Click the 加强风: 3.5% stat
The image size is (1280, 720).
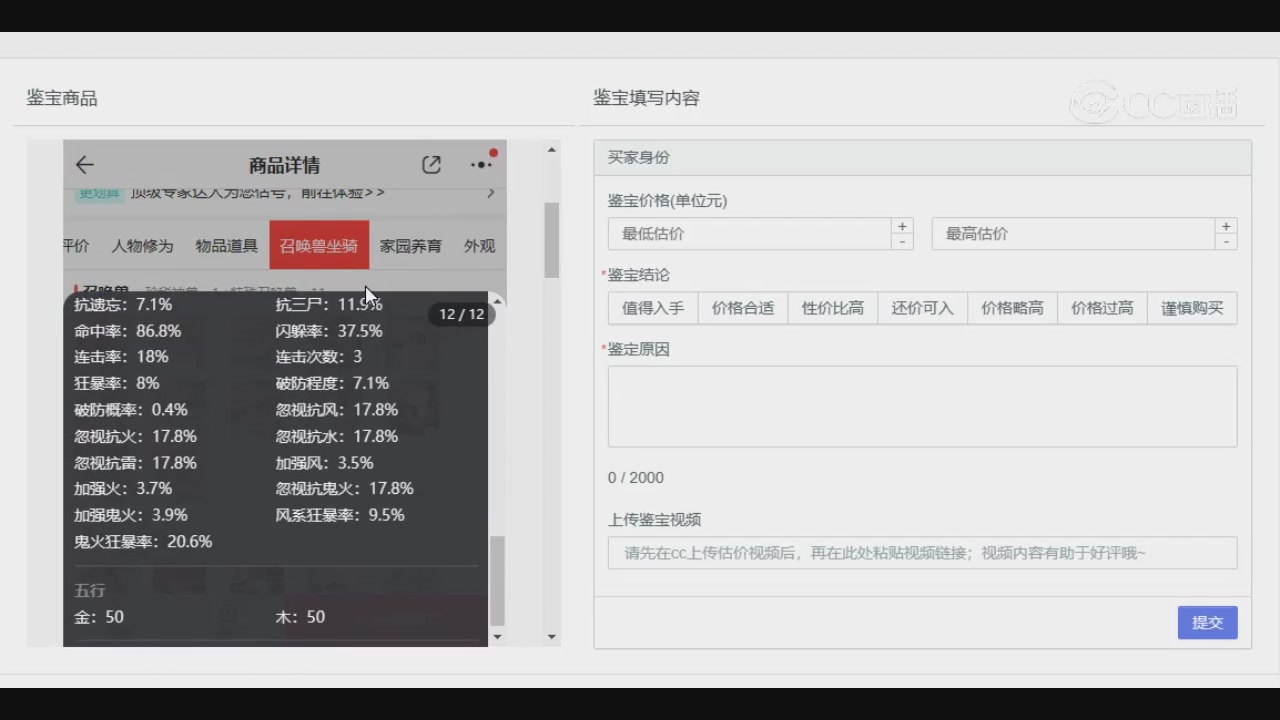[x=325, y=463]
